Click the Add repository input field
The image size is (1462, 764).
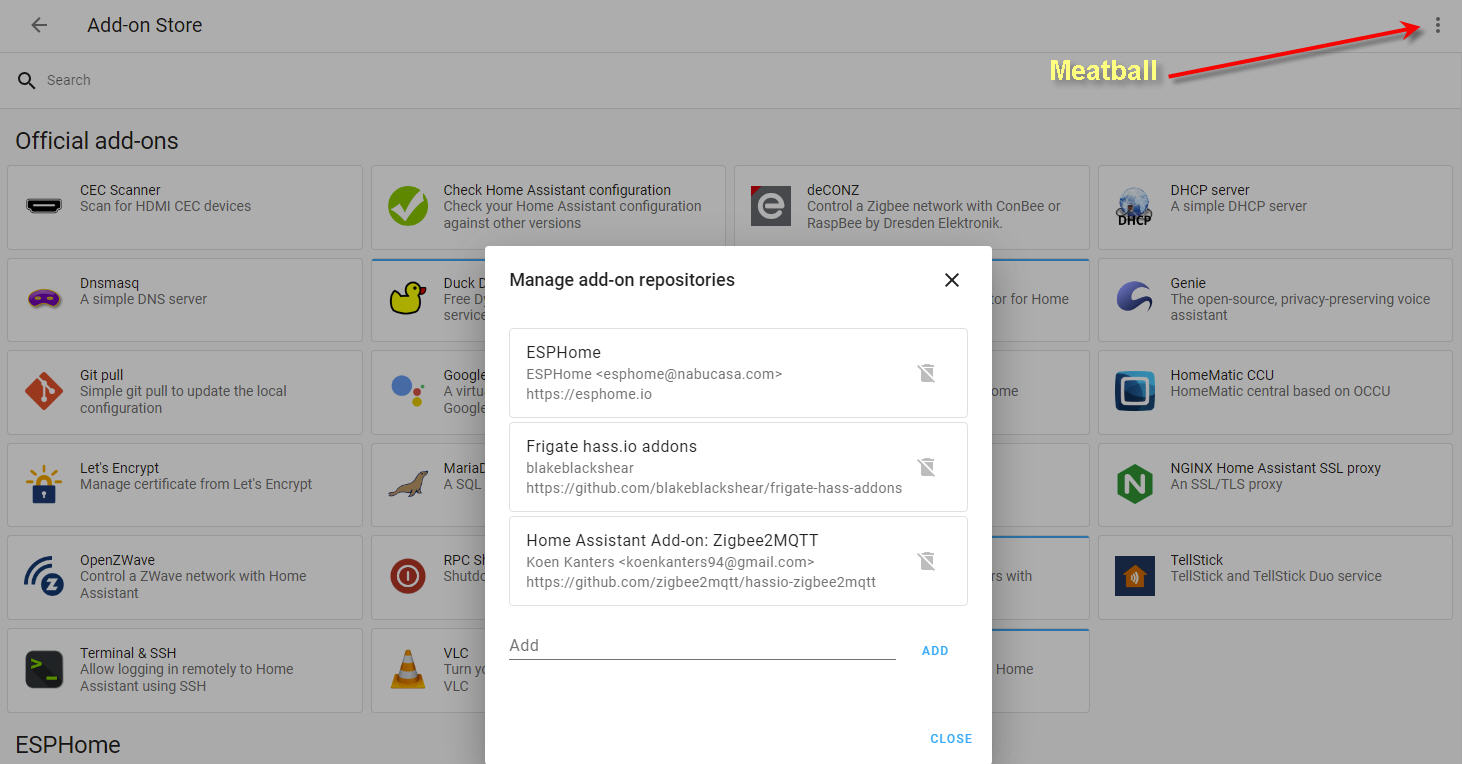tap(700, 645)
